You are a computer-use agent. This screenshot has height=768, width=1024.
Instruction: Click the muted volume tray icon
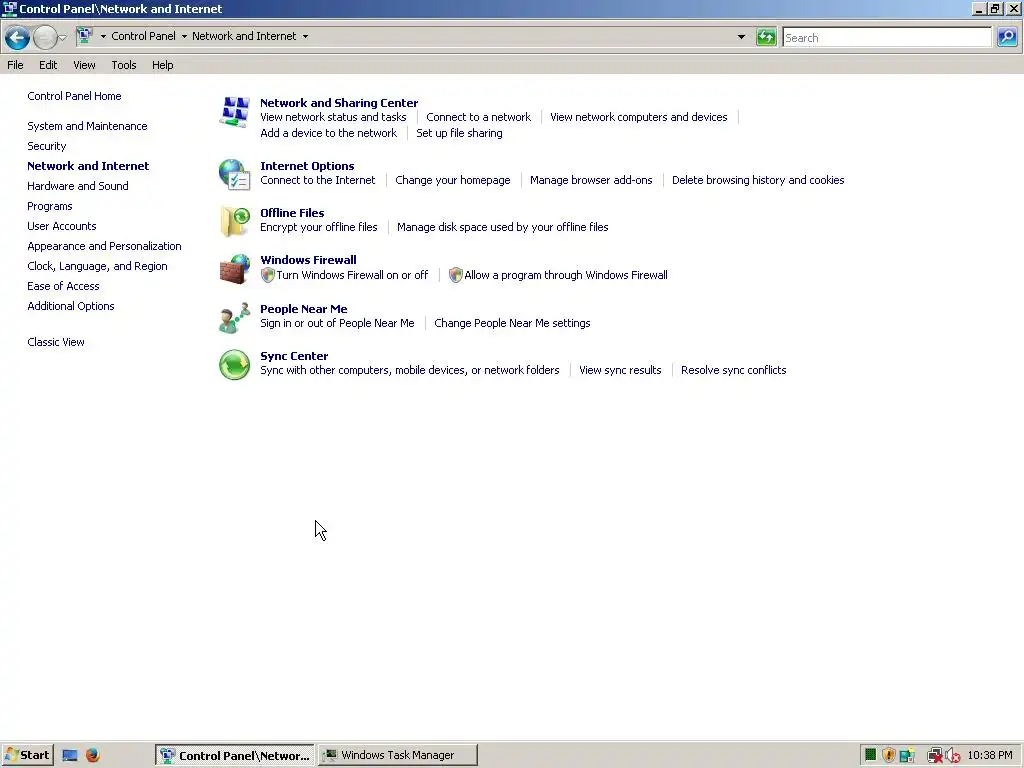pos(953,756)
